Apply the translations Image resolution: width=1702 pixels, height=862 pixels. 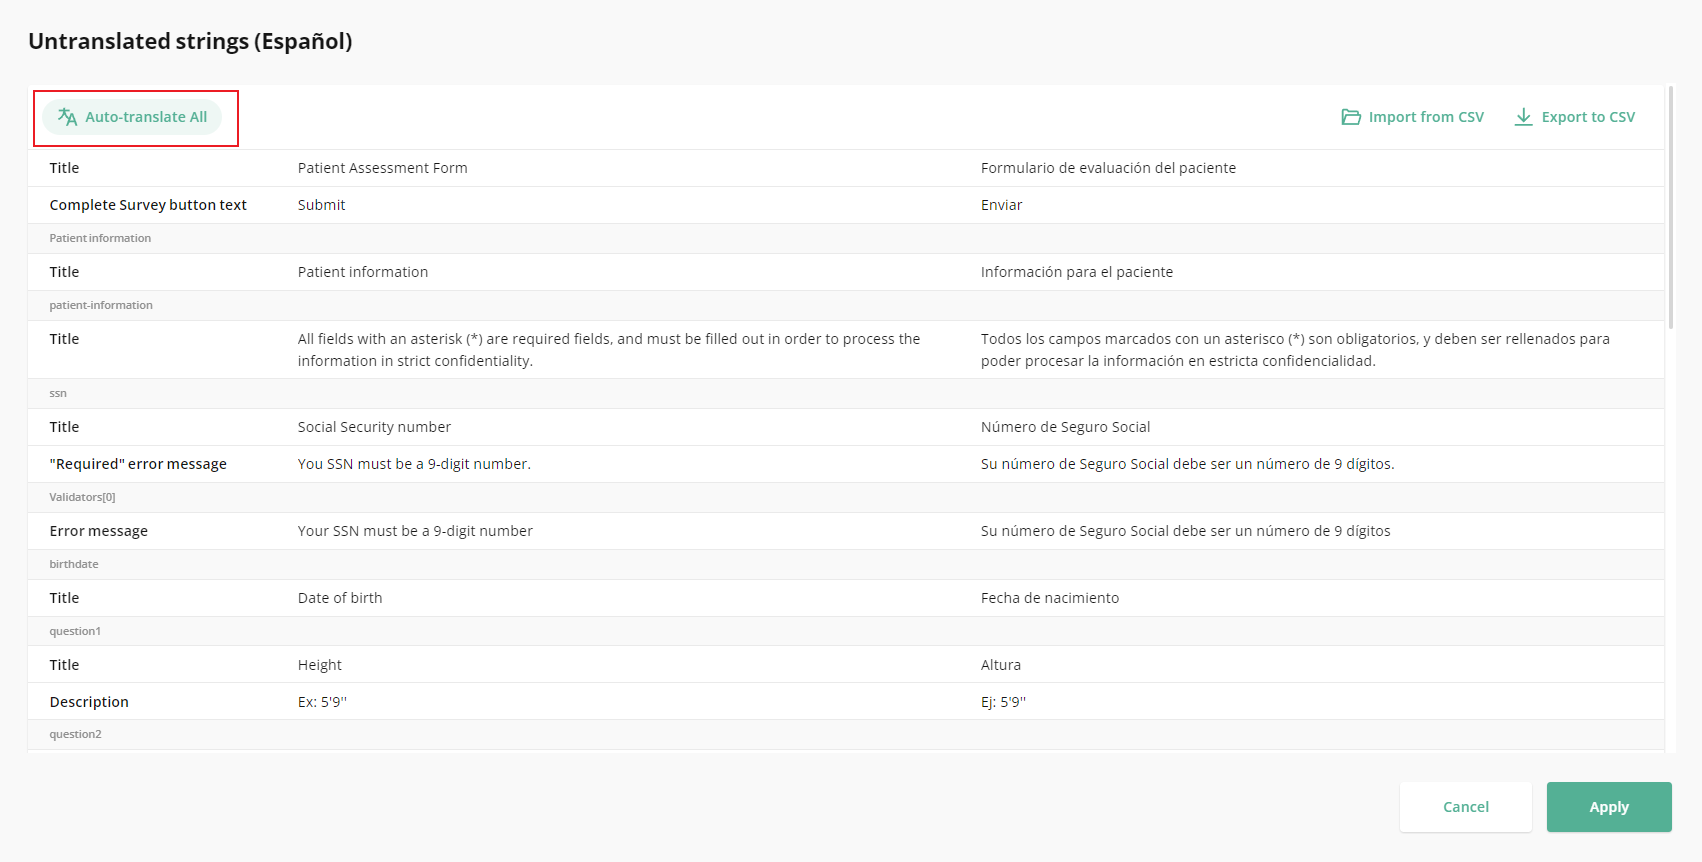pos(1609,807)
